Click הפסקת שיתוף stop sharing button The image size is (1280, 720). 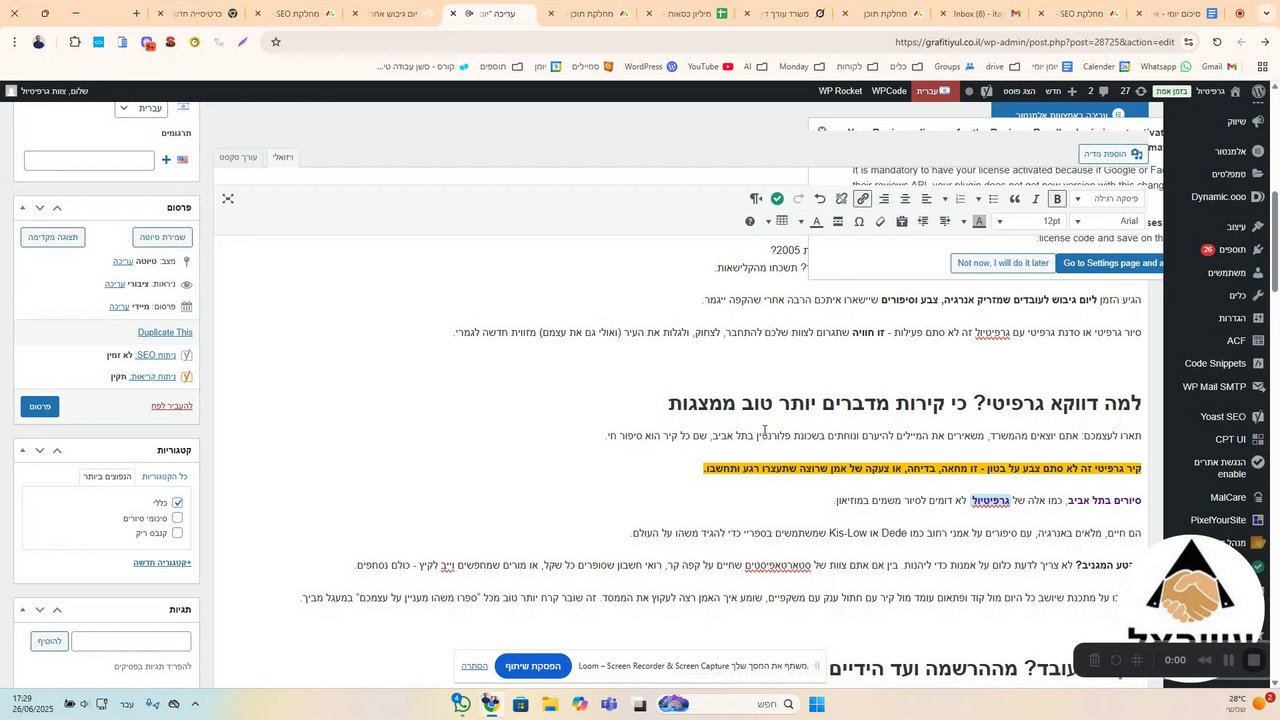[x=532, y=666]
